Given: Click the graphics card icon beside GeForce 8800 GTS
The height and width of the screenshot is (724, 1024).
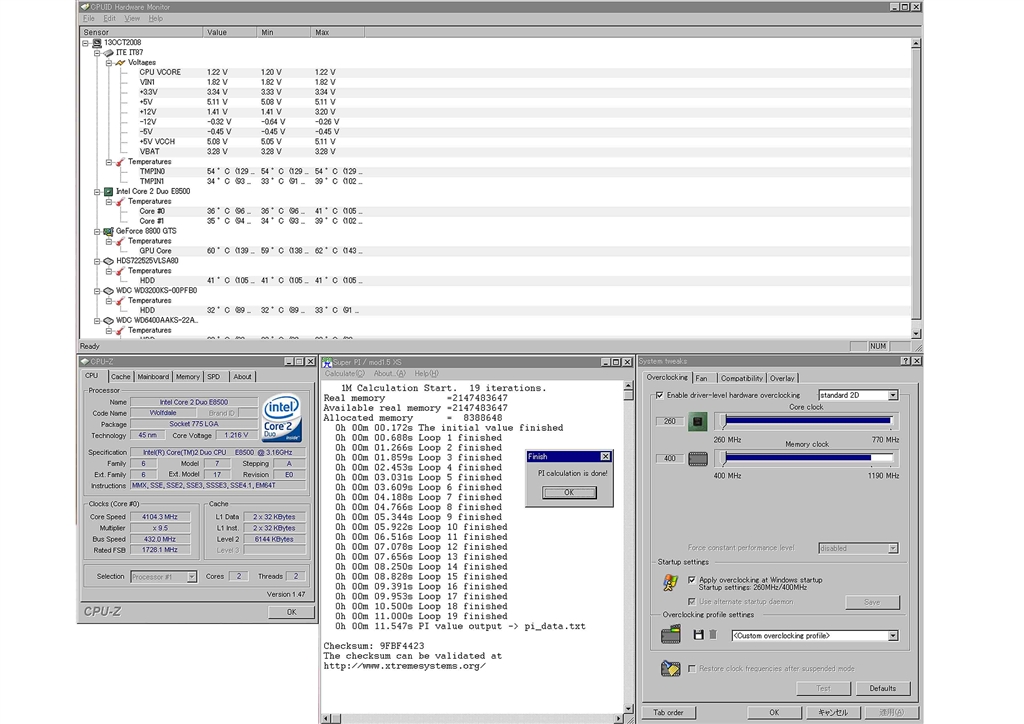Looking at the screenshot, I should (x=108, y=231).
